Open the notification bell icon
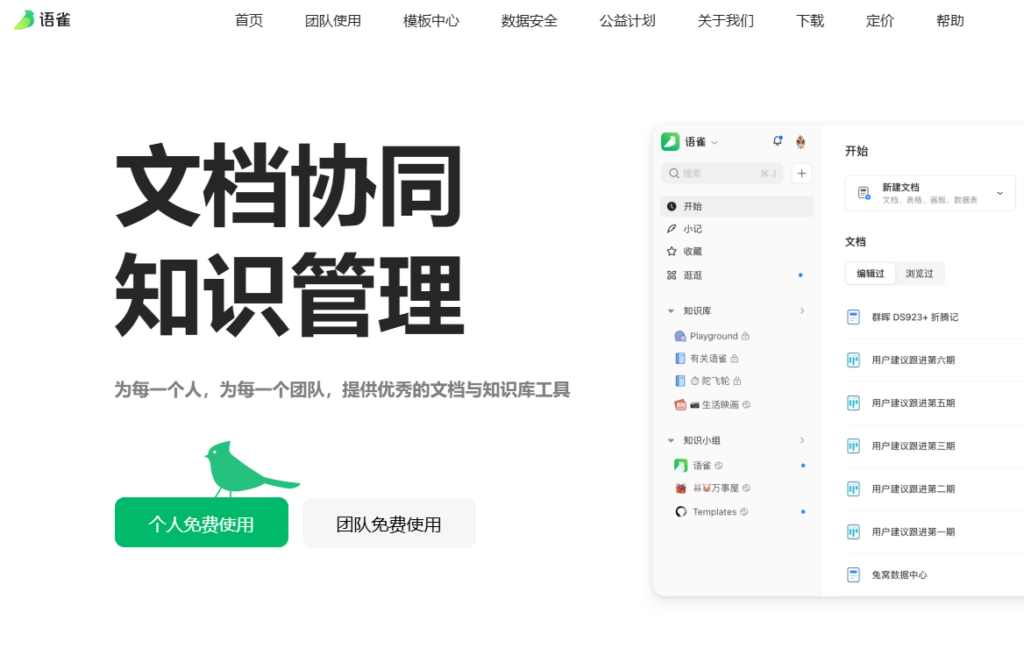This screenshot has height=656, width=1024. pyautogui.click(x=778, y=141)
